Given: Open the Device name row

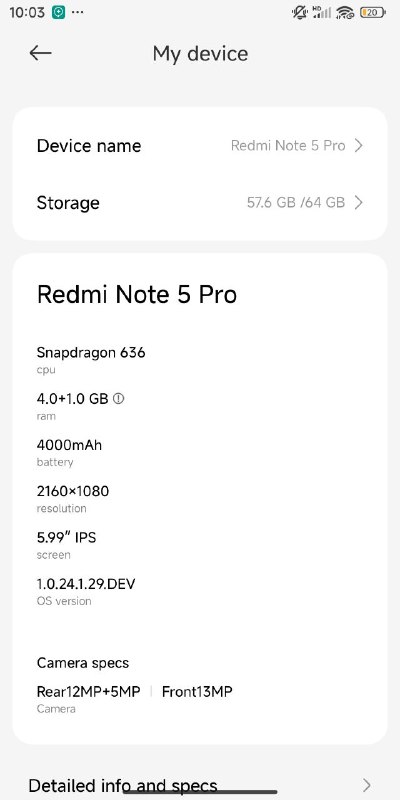Looking at the screenshot, I should (200, 146).
